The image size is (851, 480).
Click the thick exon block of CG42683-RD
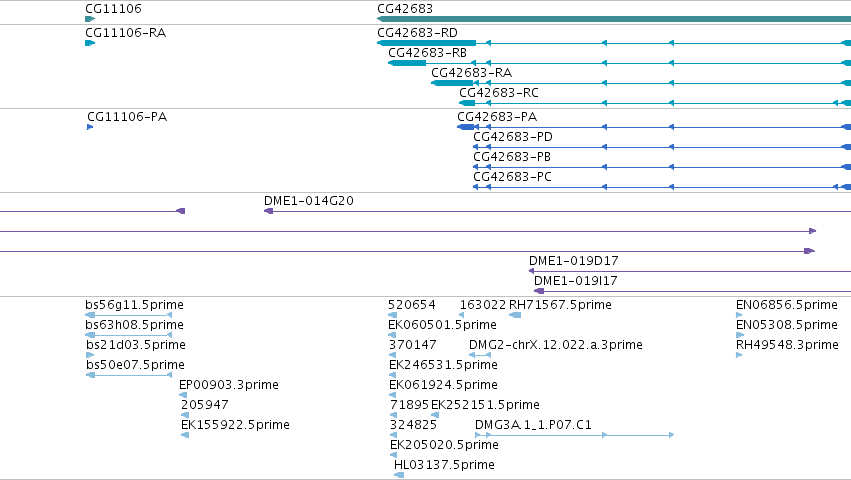[427, 43]
